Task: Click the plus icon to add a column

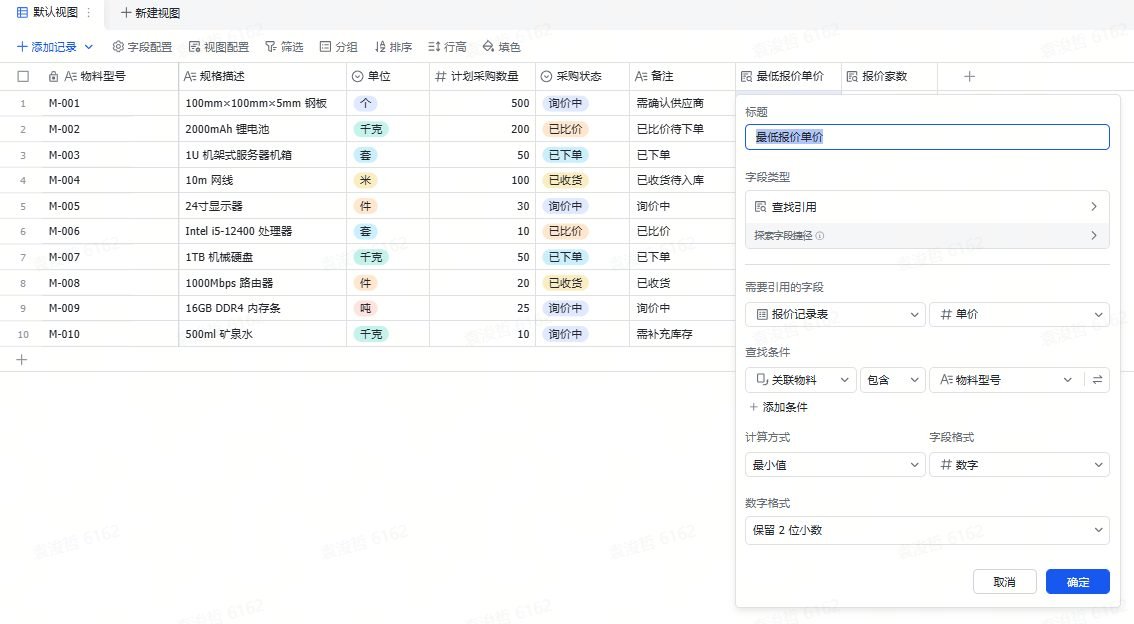Action: click(x=970, y=76)
